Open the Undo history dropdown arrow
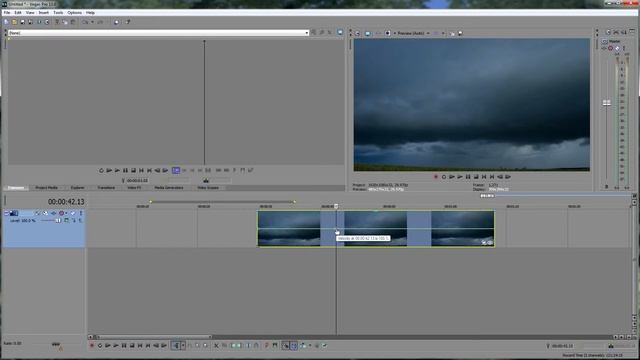640x360 pixels. click(x=92, y=22)
